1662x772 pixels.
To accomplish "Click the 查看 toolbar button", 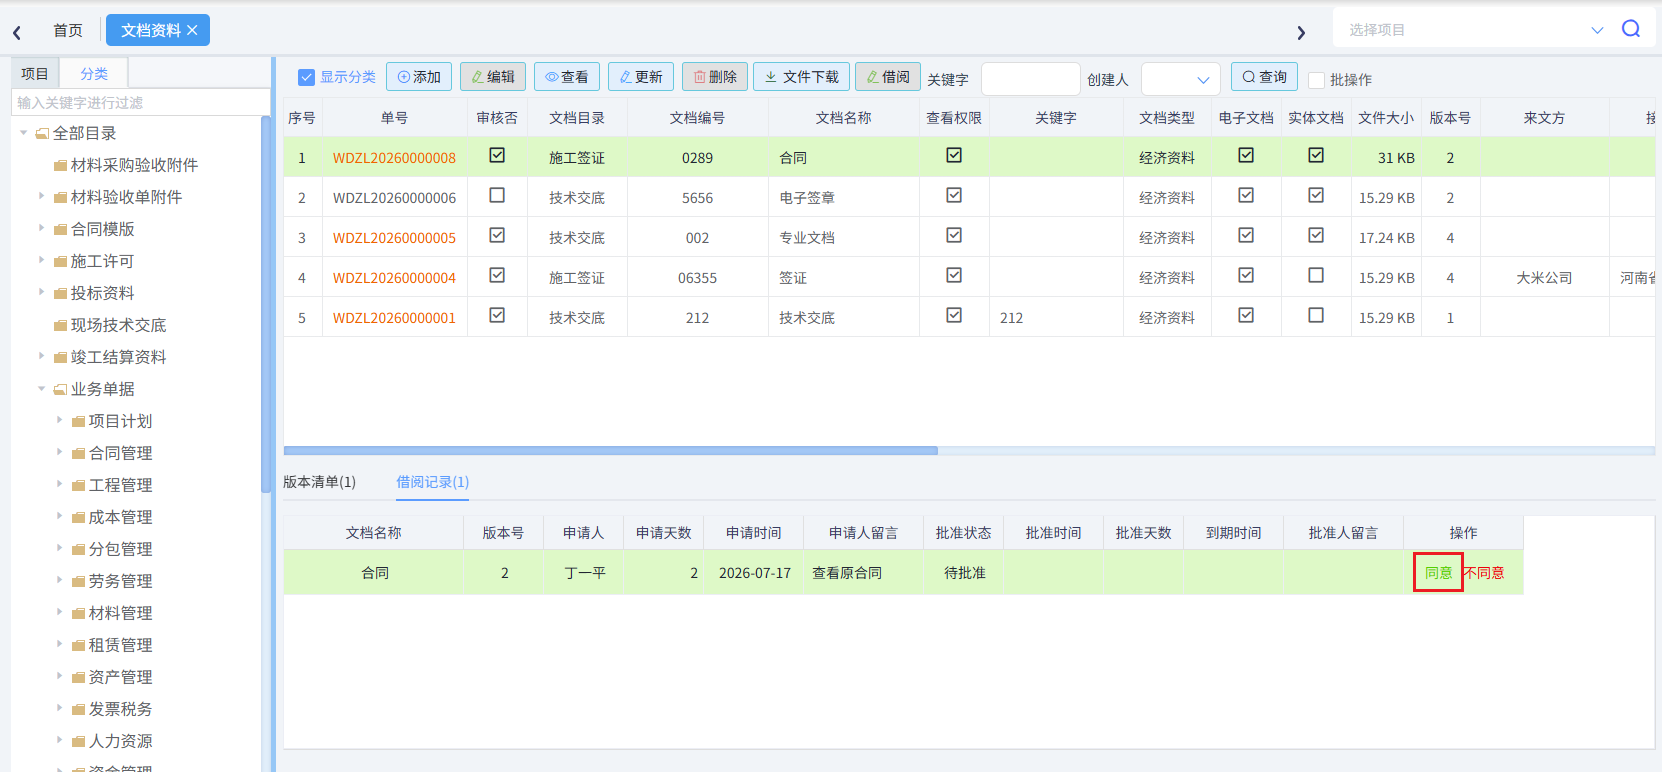I will pos(567,77).
